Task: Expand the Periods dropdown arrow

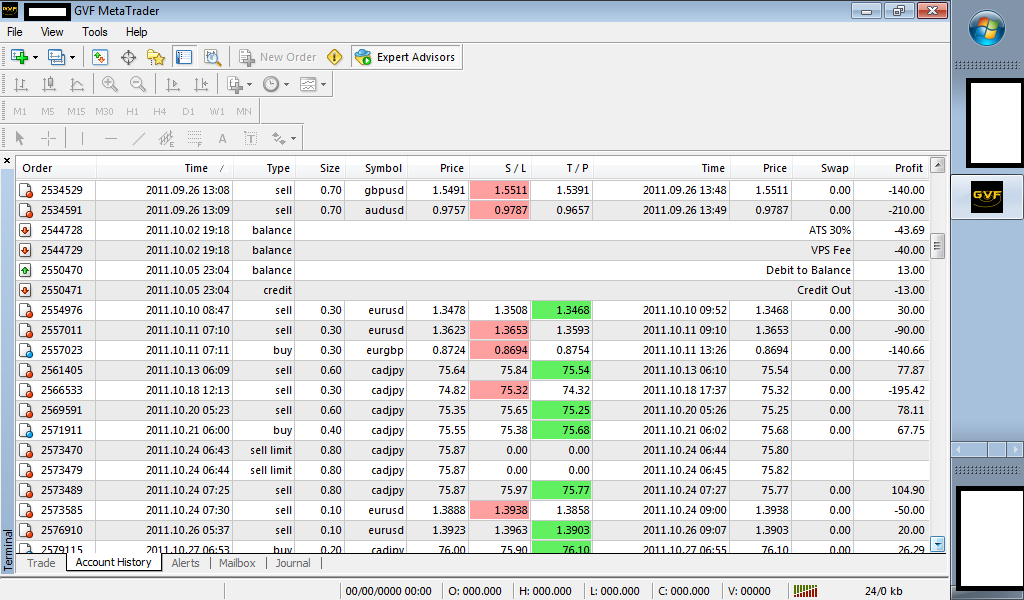Action: pos(286,84)
